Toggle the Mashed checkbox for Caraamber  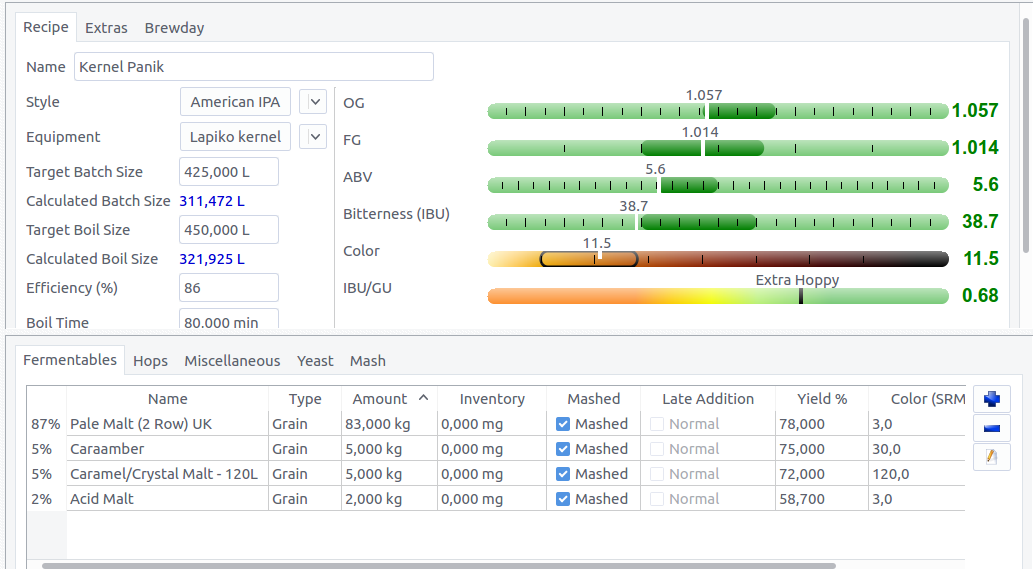563,449
